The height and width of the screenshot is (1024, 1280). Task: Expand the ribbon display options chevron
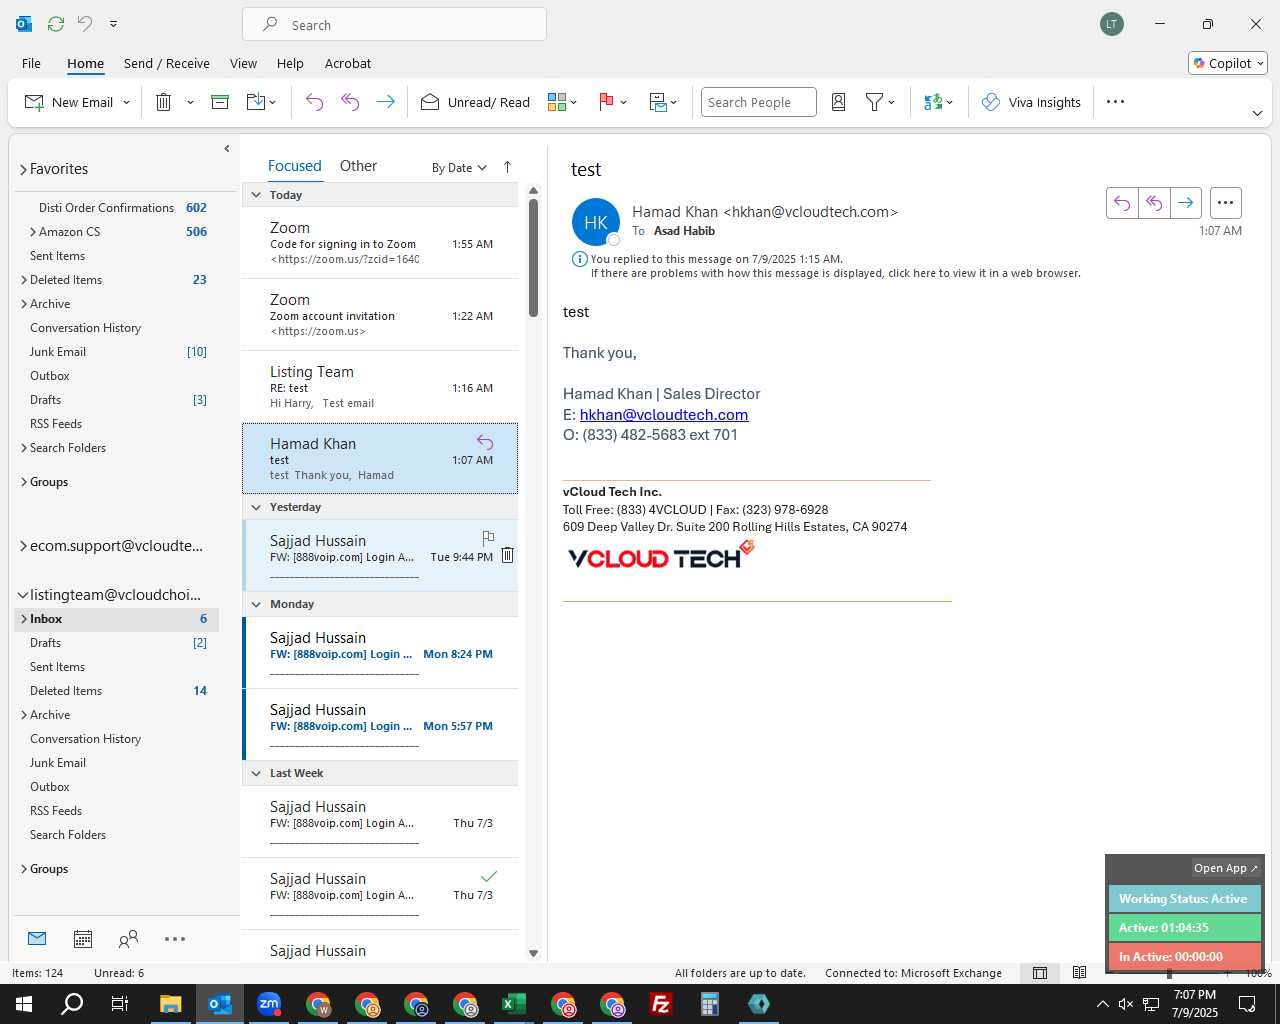(x=1257, y=114)
